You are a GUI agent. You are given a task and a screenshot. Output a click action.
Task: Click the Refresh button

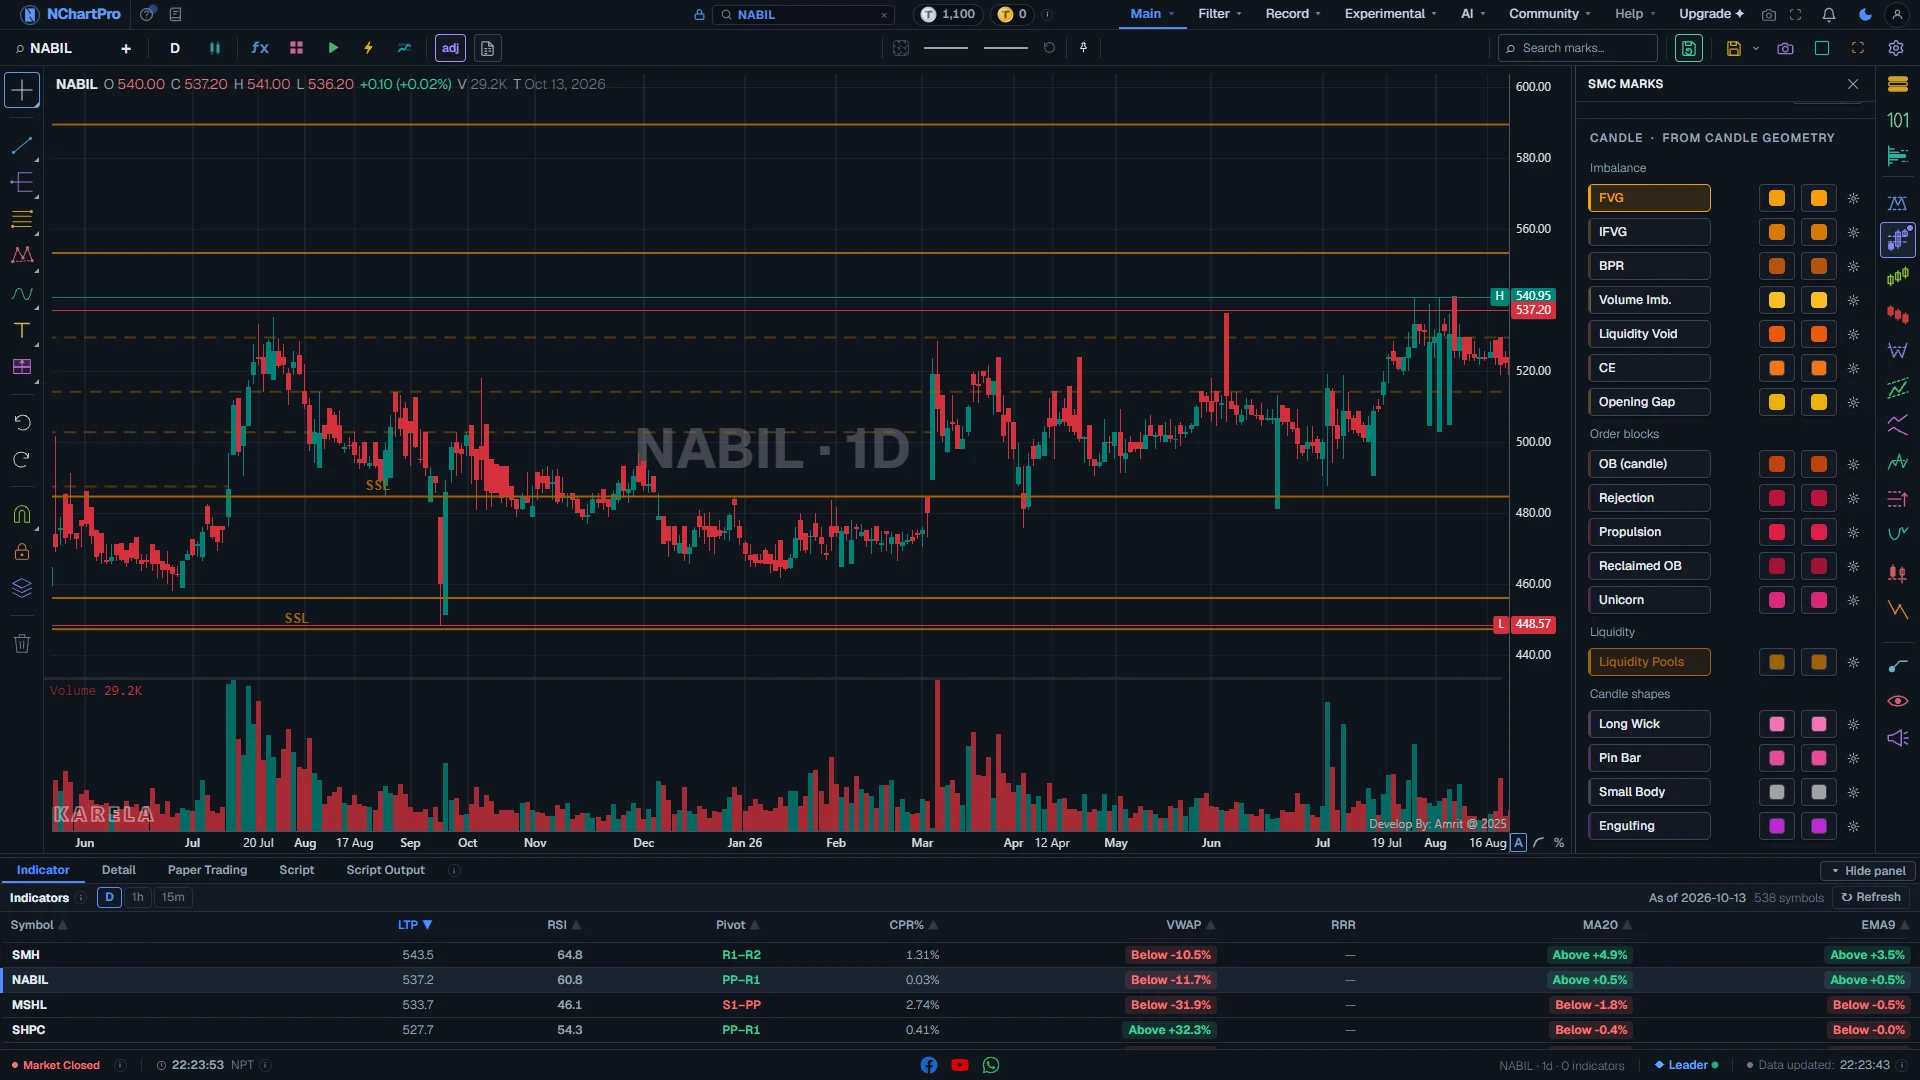1871,897
